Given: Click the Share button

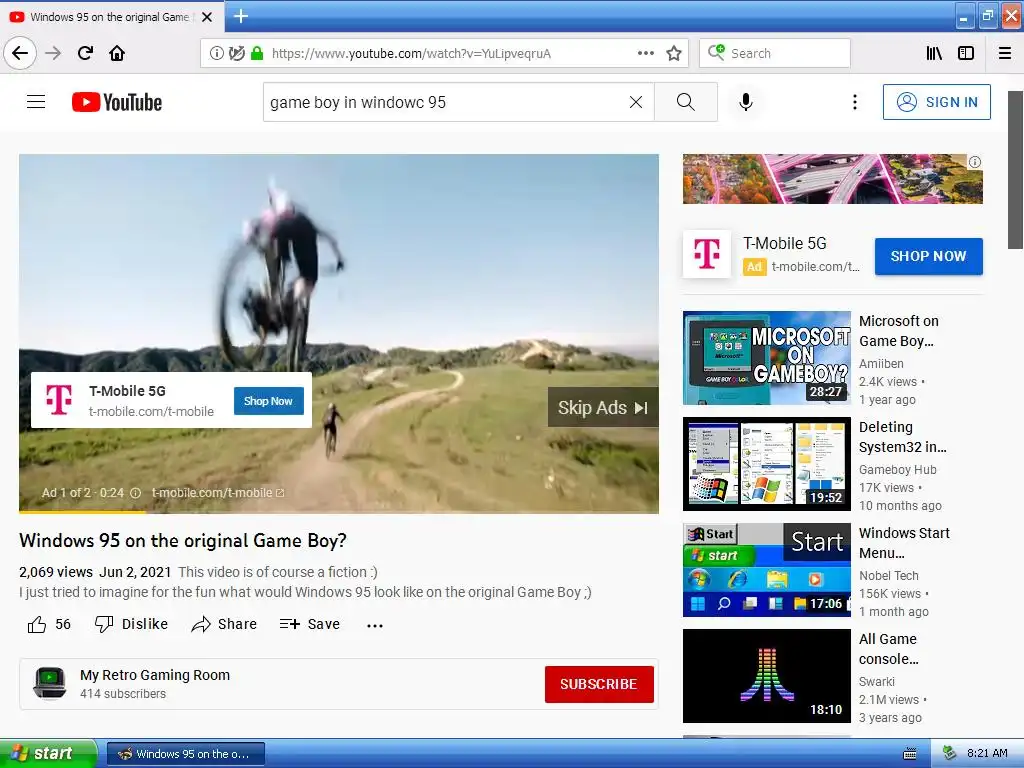Looking at the screenshot, I should pyautogui.click(x=224, y=624).
